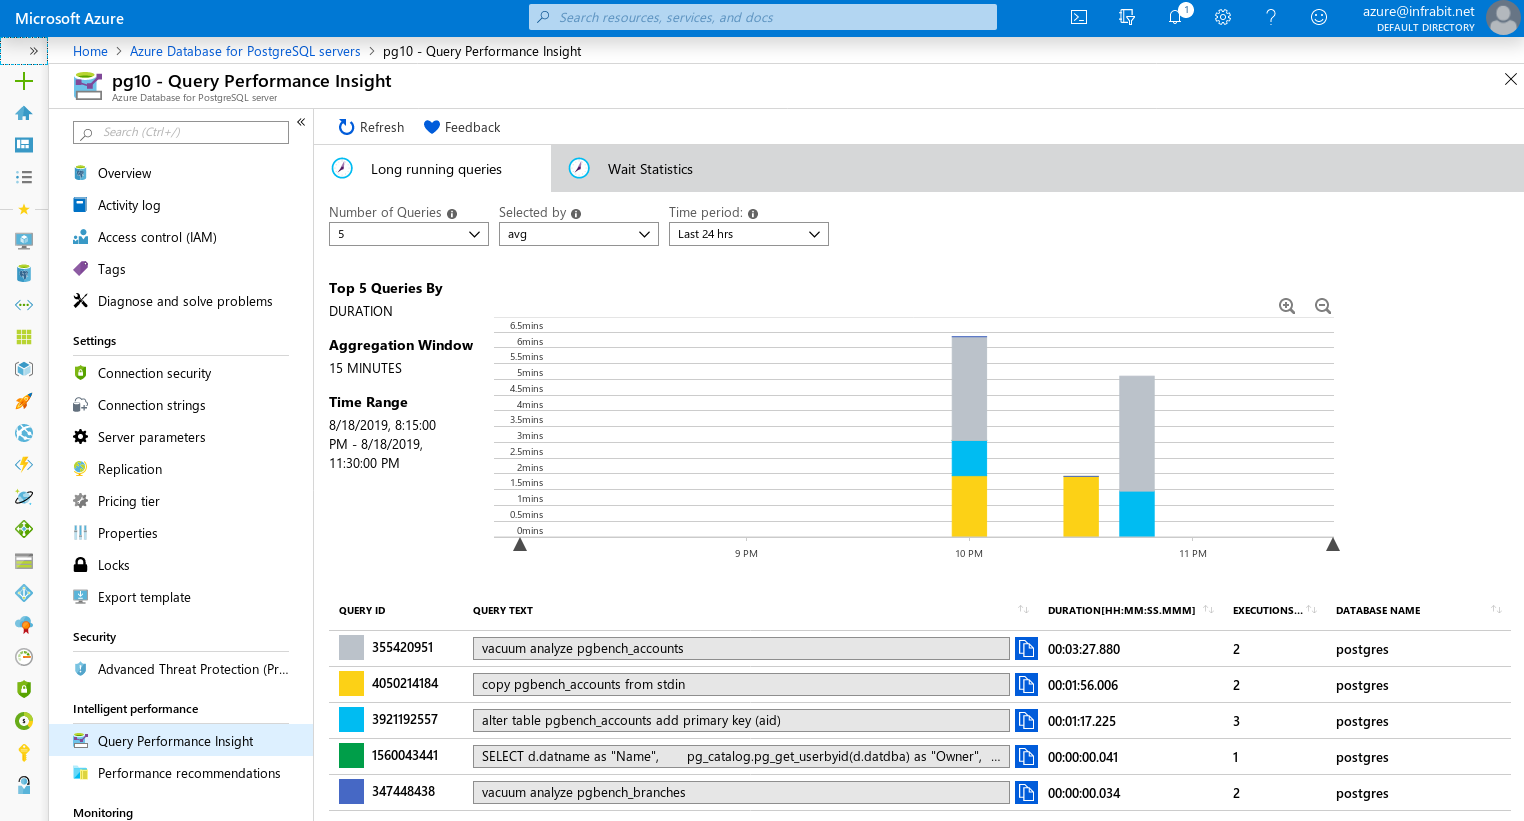Sort by Executions column arrows

coord(1312,610)
